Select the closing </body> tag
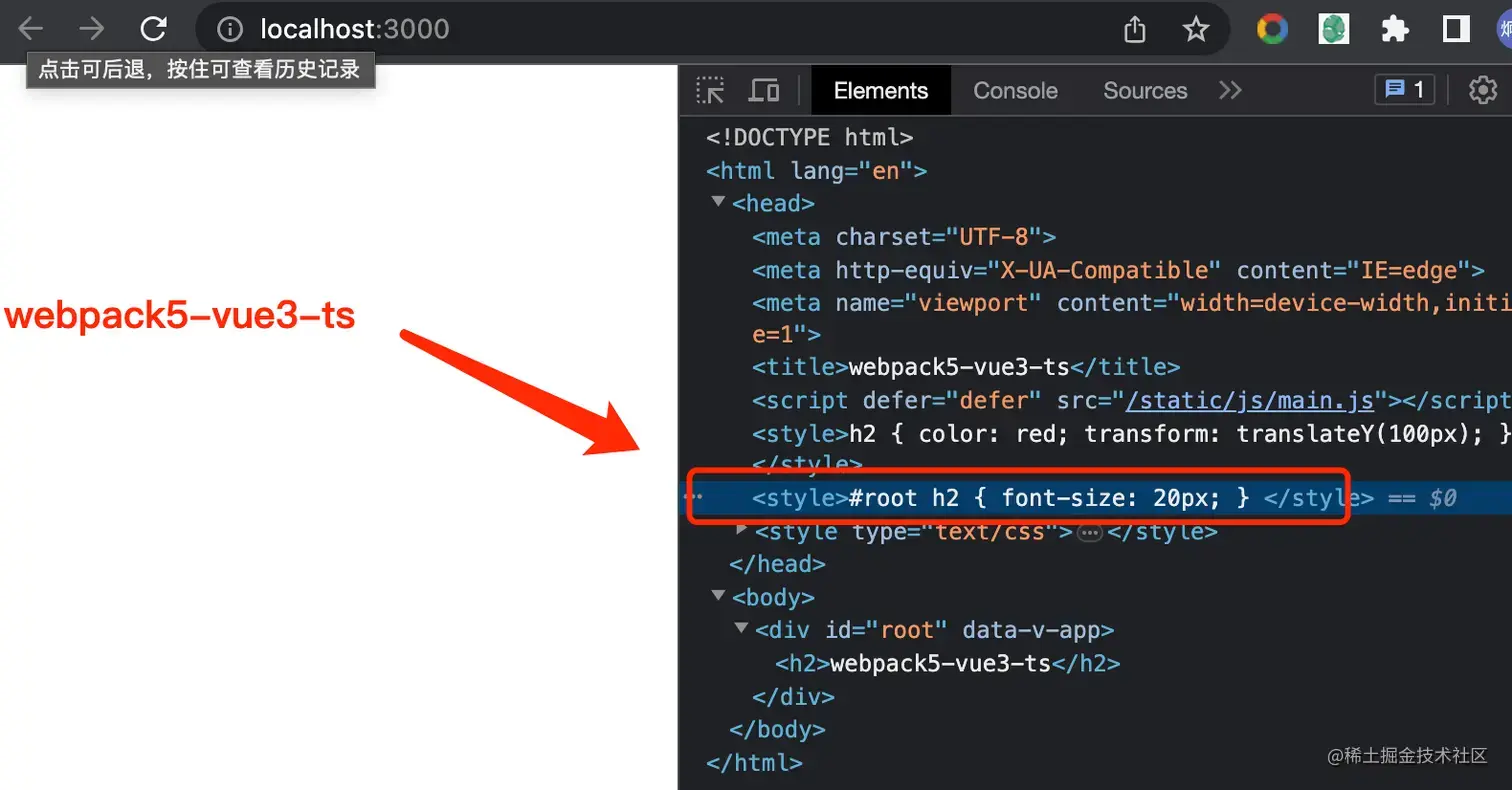Image resolution: width=1512 pixels, height=790 pixels. pos(777,730)
